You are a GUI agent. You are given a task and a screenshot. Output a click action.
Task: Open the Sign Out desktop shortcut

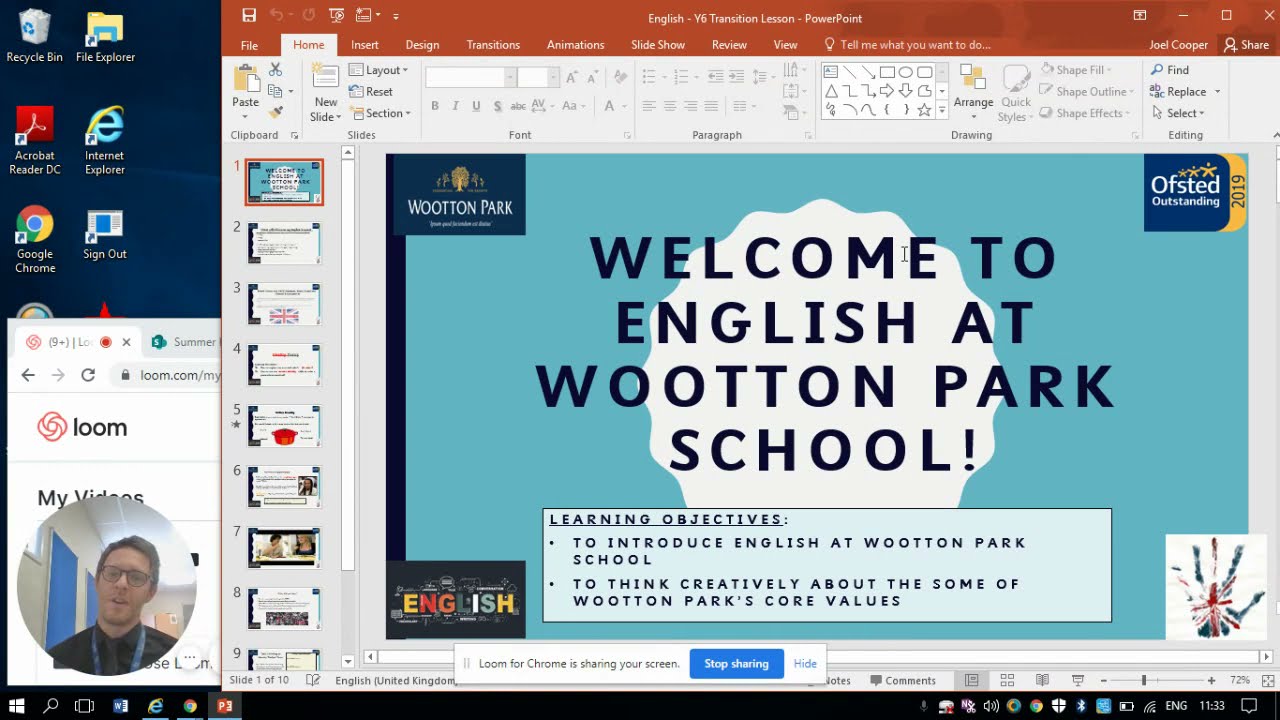105,235
